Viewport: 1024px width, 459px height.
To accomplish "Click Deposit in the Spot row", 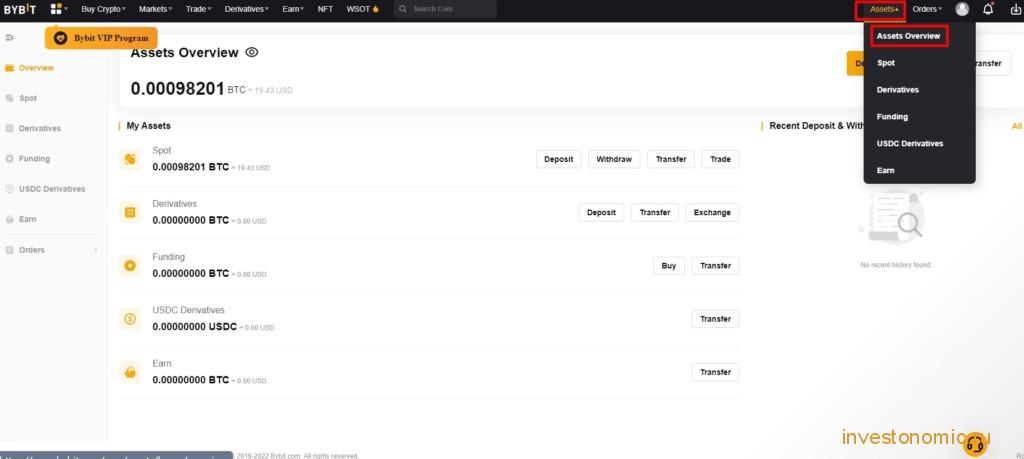I will click(558, 159).
